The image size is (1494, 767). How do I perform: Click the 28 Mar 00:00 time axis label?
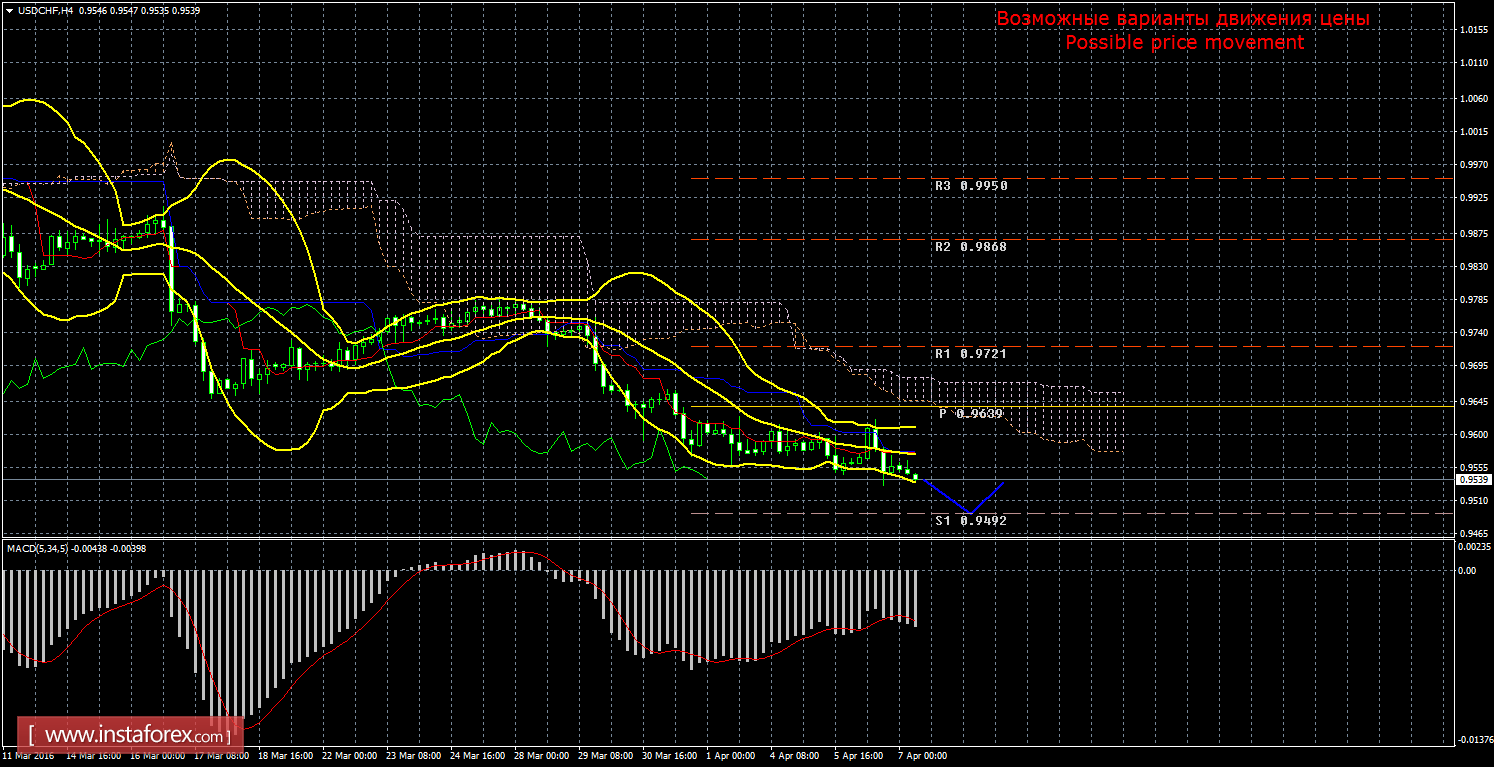543,757
